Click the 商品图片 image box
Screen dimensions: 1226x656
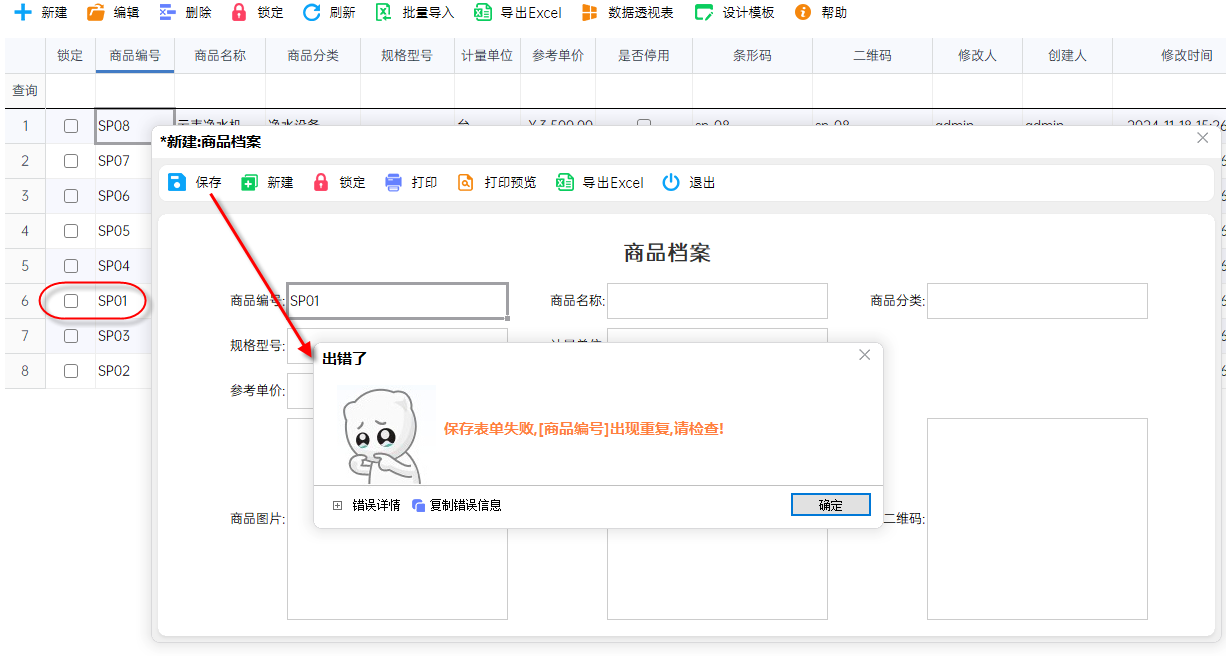click(x=397, y=519)
